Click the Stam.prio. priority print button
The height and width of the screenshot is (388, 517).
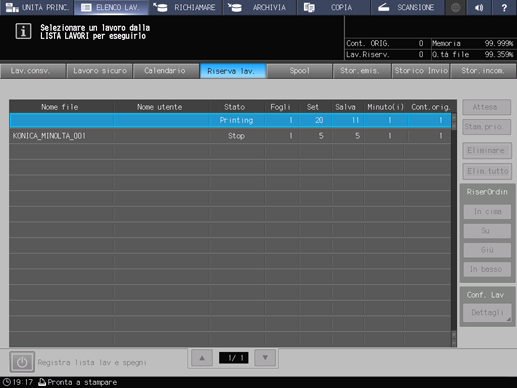click(486, 127)
